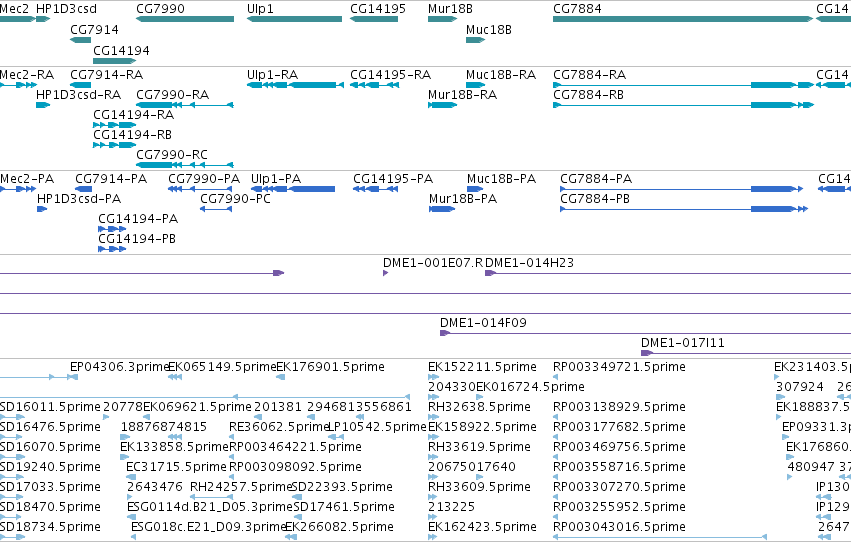Select the CG14194-PB protein label
This screenshot has height=542, width=851.
137,239
